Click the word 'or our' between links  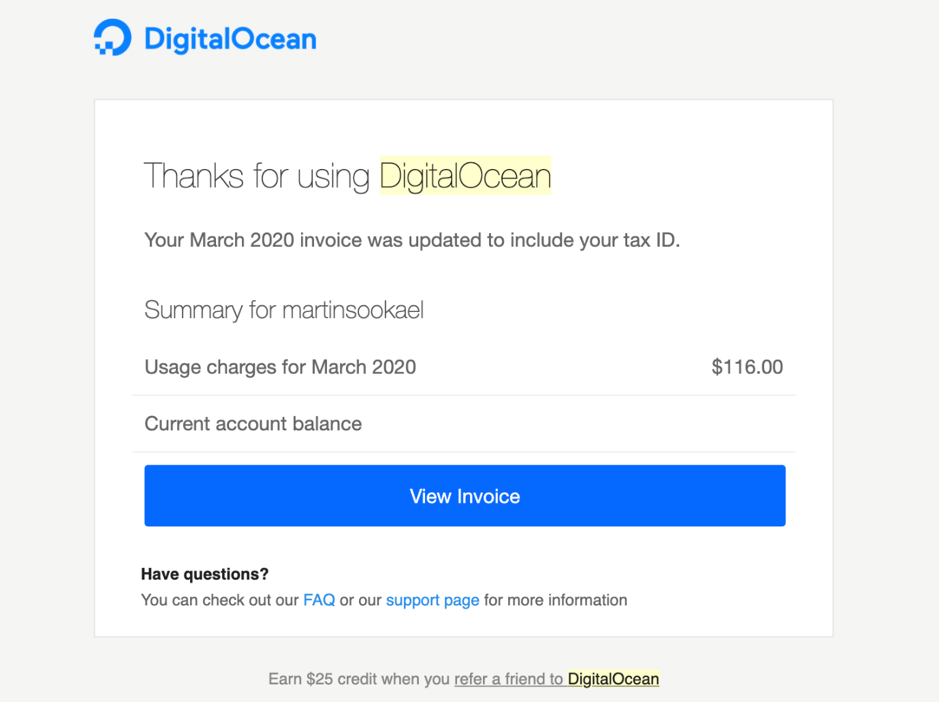coord(361,600)
